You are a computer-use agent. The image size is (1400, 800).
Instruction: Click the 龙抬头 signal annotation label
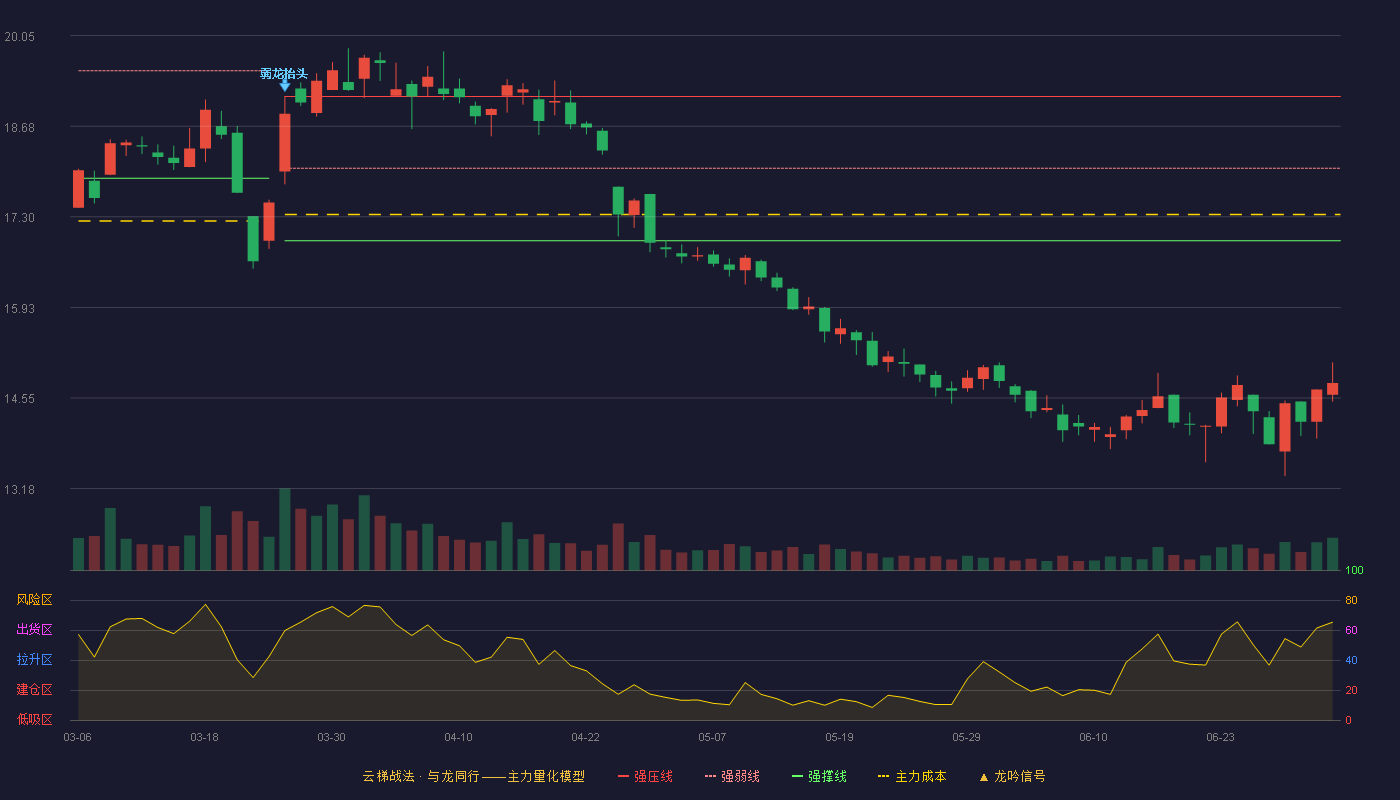[x=284, y=73]
